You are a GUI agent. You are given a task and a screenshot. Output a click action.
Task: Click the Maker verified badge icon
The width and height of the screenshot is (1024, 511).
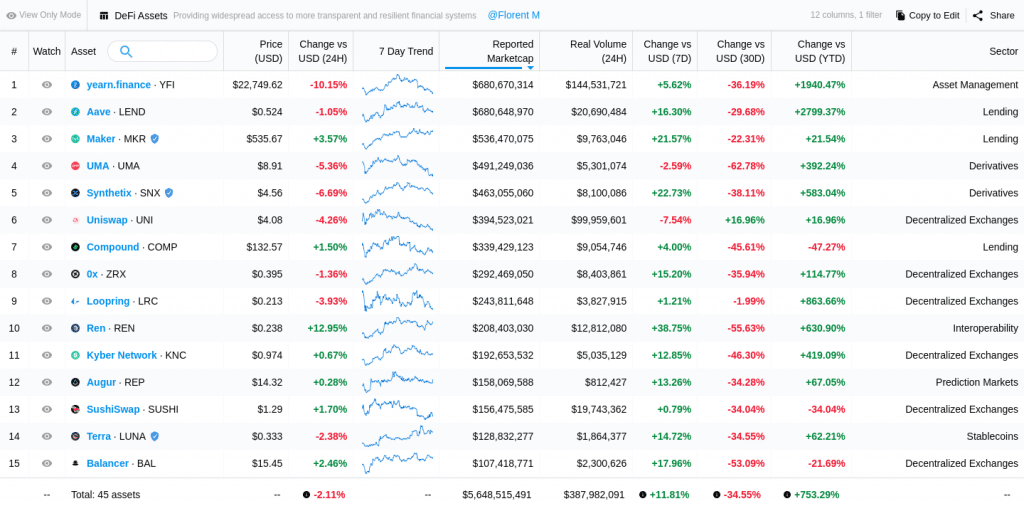pyautogui.click(x=155, y=139)
